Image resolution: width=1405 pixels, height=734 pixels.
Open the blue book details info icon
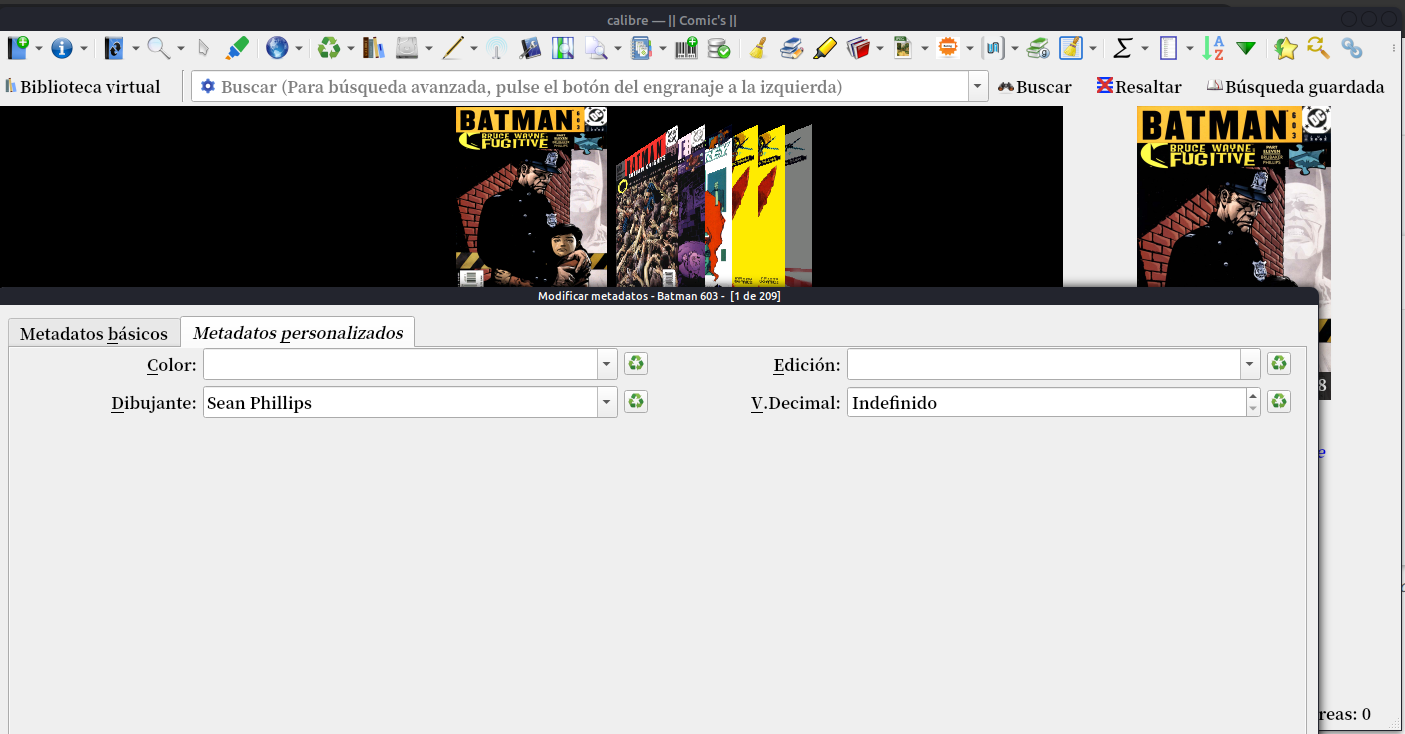coord(62,47)
